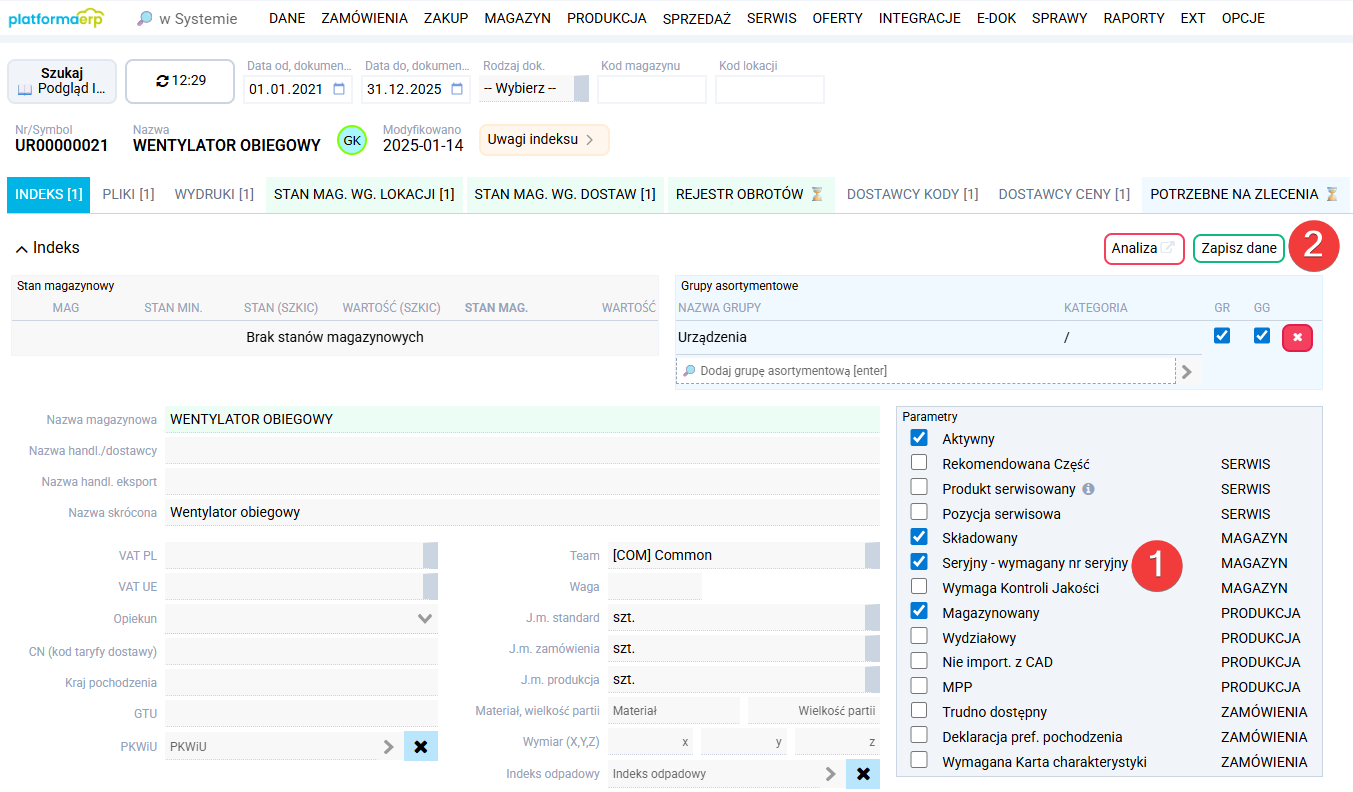Collapse the Indeks section chevron
The height and width of the screenshot is (792, 1353).
pyautogui.click(x=20, y=247)
